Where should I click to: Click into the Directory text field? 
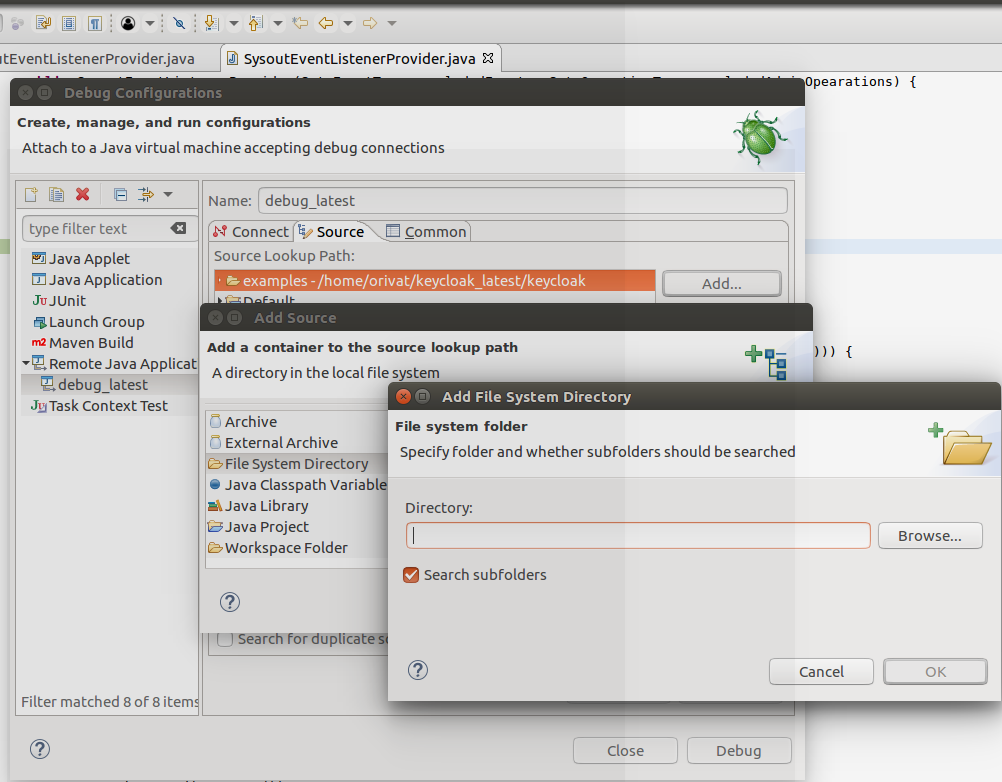[x=637, y=536]
